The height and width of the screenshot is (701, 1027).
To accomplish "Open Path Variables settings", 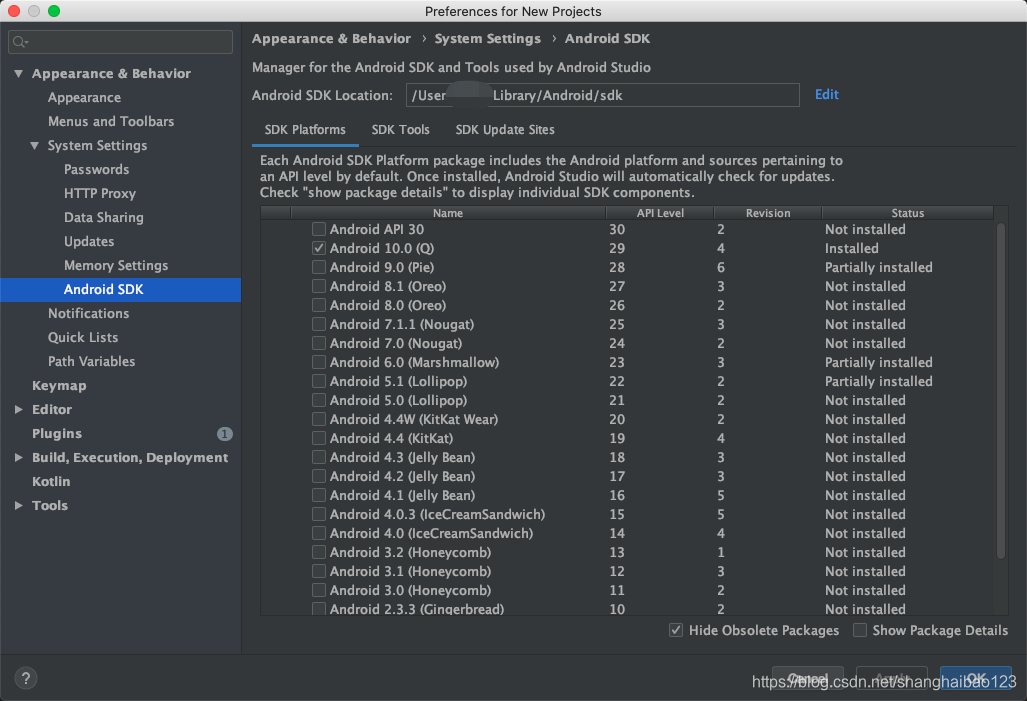I will (x=92, y=361).
